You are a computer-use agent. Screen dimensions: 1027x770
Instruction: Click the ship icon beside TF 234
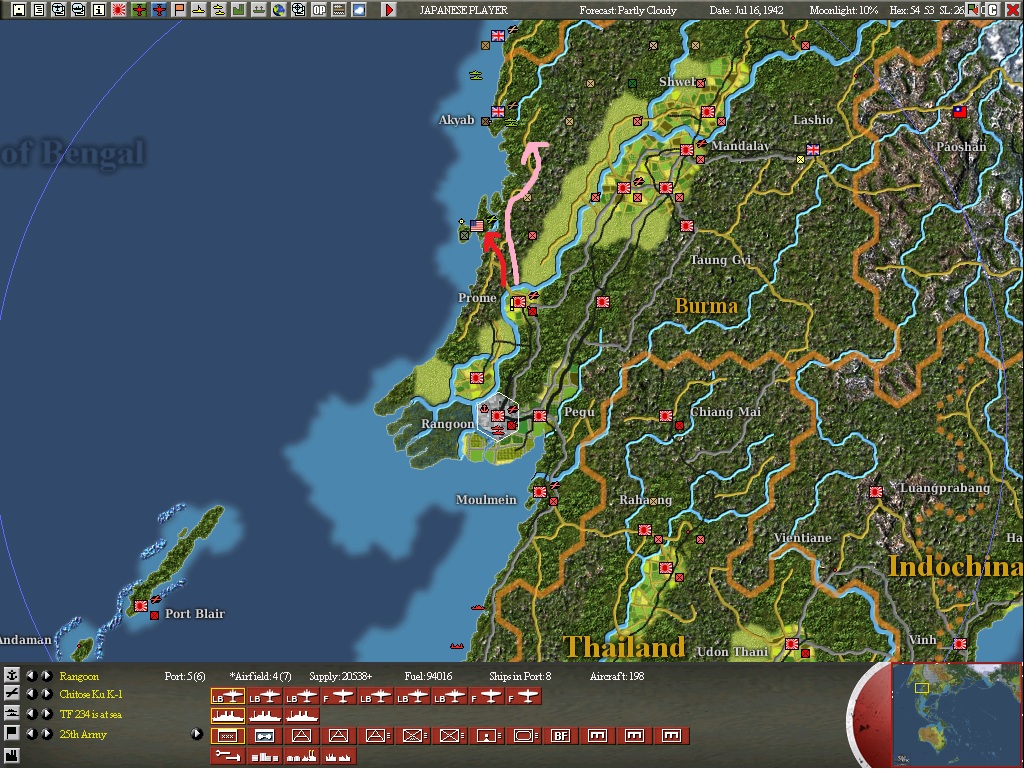point(11,714)
